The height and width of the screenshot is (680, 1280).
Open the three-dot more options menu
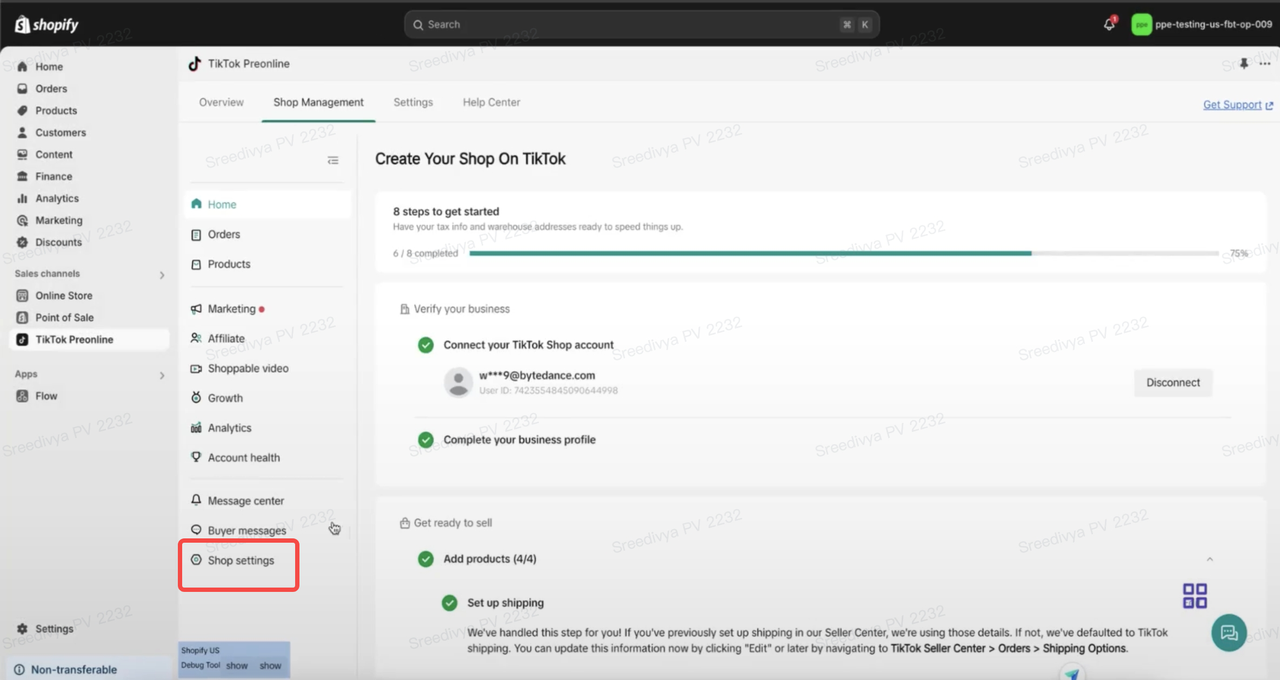click(x=1265, y=64)
